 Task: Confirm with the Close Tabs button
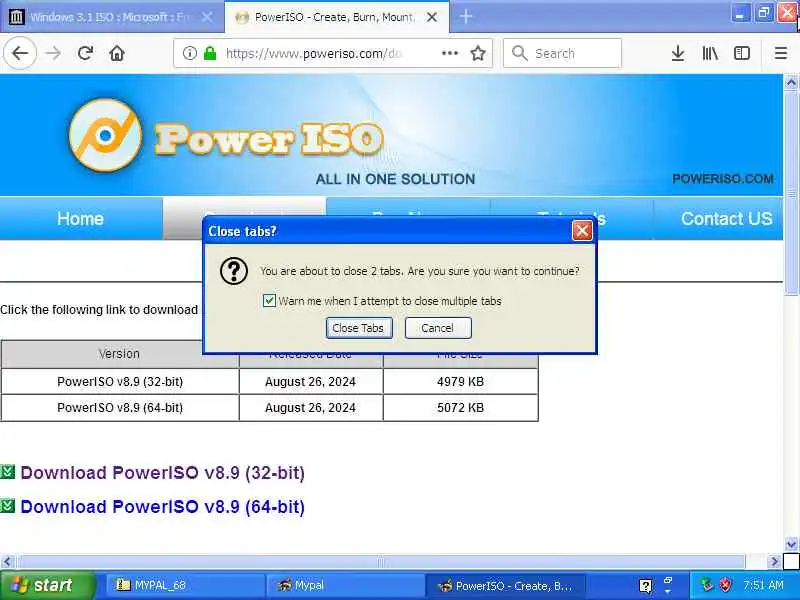(359, 328)
